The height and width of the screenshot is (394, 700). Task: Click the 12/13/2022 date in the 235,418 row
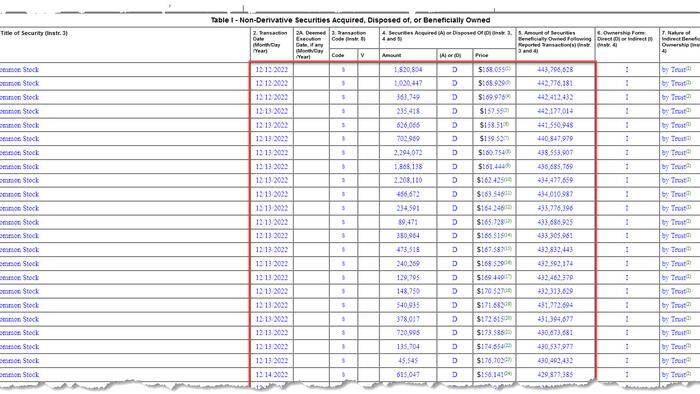[x=271, y=111]
